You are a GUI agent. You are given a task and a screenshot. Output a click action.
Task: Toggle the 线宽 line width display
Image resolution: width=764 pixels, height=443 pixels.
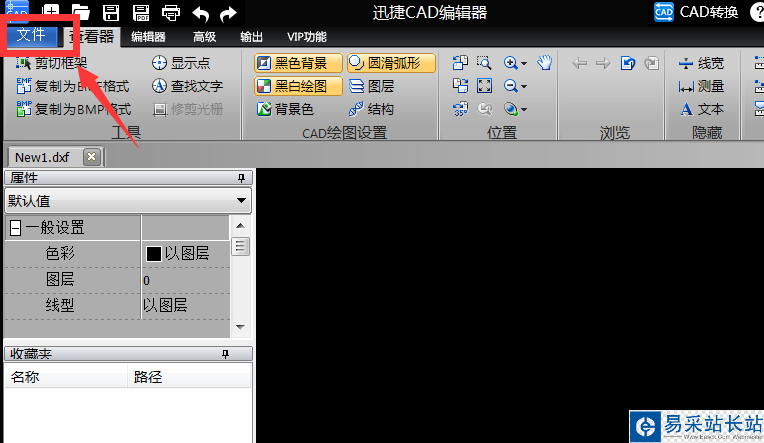click(701, 63)
